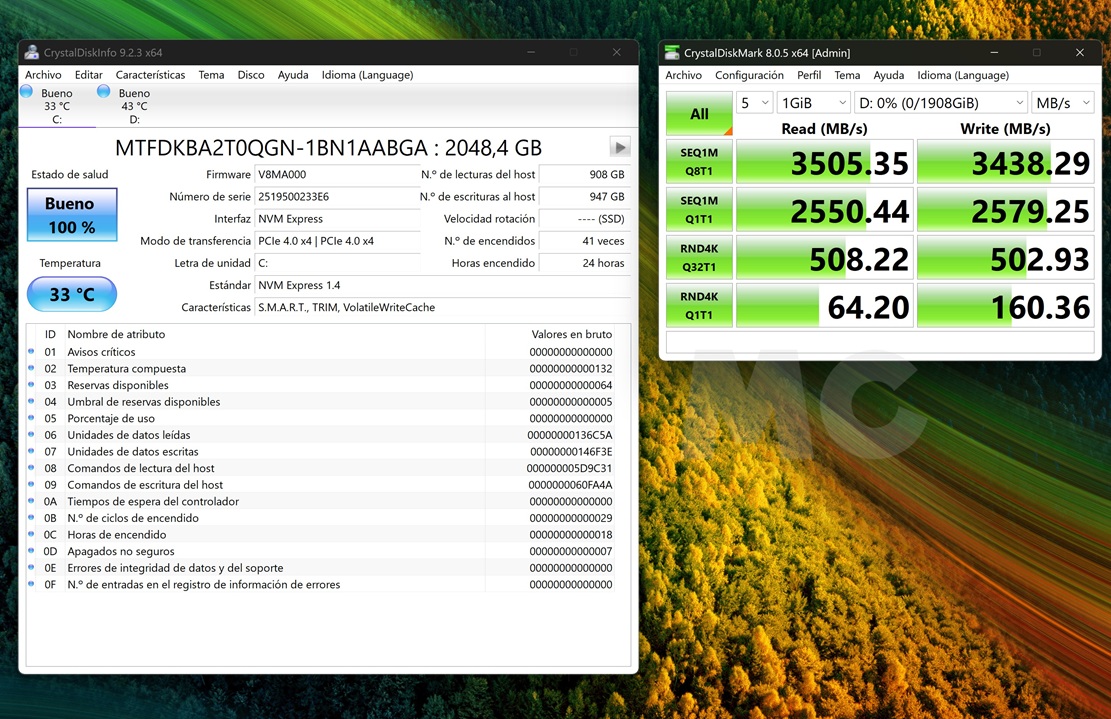The image size is (1111, 719).
Task: Run all benchmarks with All button
Action: tap(699, 114)
